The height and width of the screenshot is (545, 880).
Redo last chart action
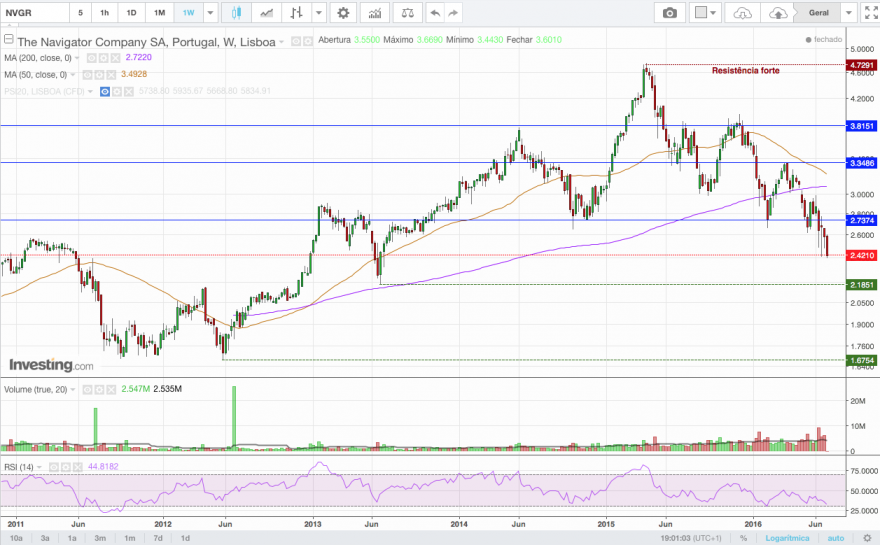tap(453, 12)
